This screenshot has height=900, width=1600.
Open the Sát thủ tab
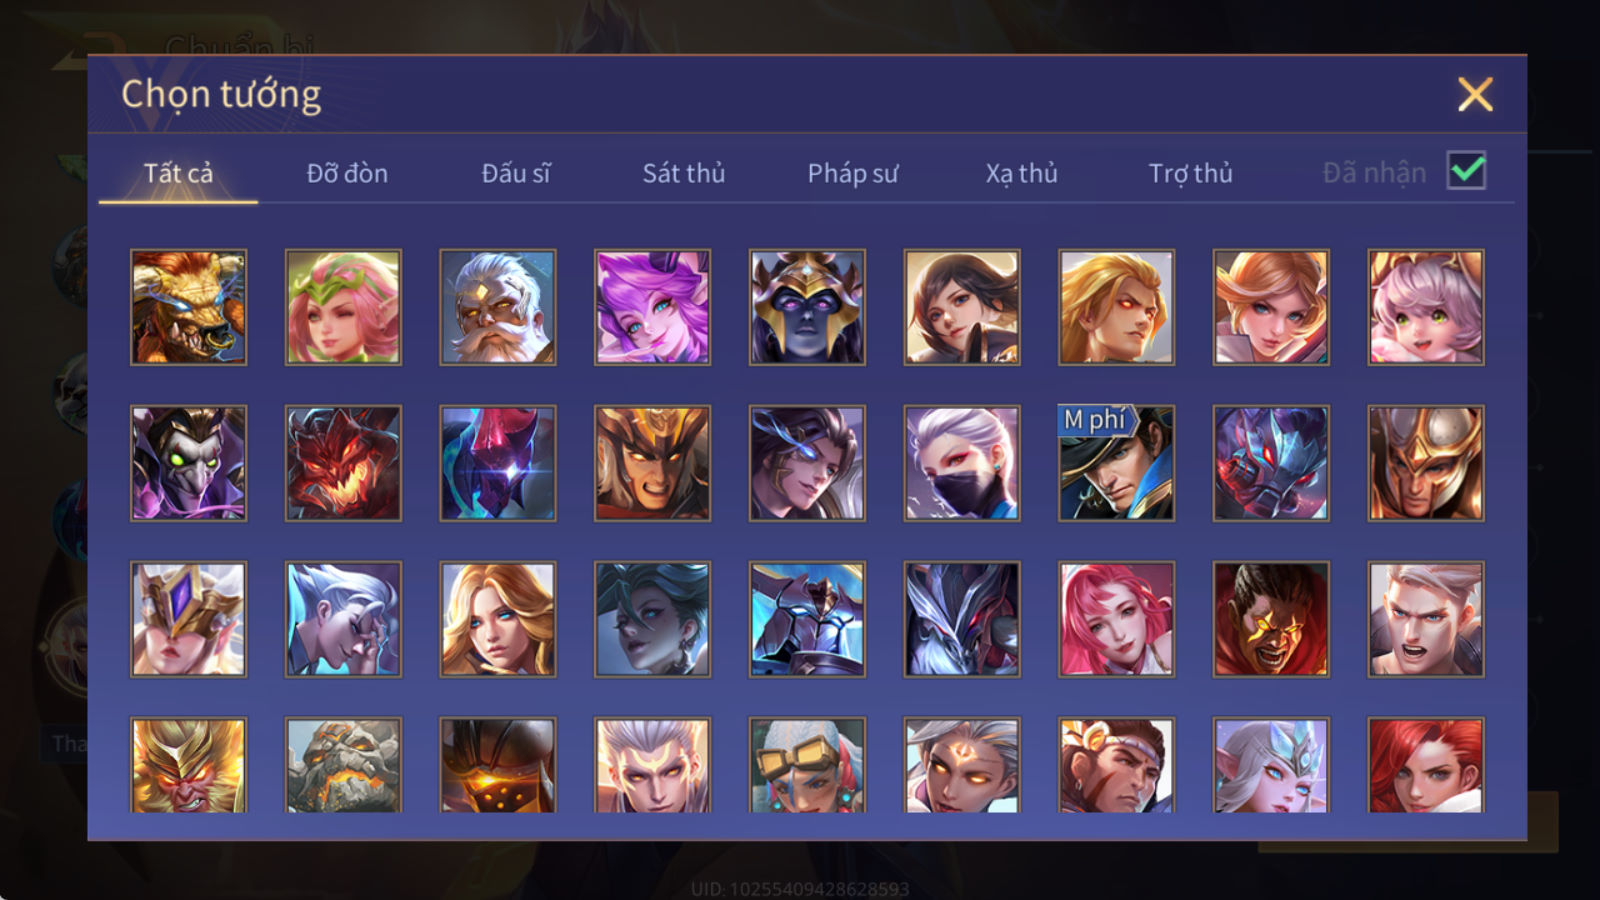pyautogui.click(x=684, y=173)
